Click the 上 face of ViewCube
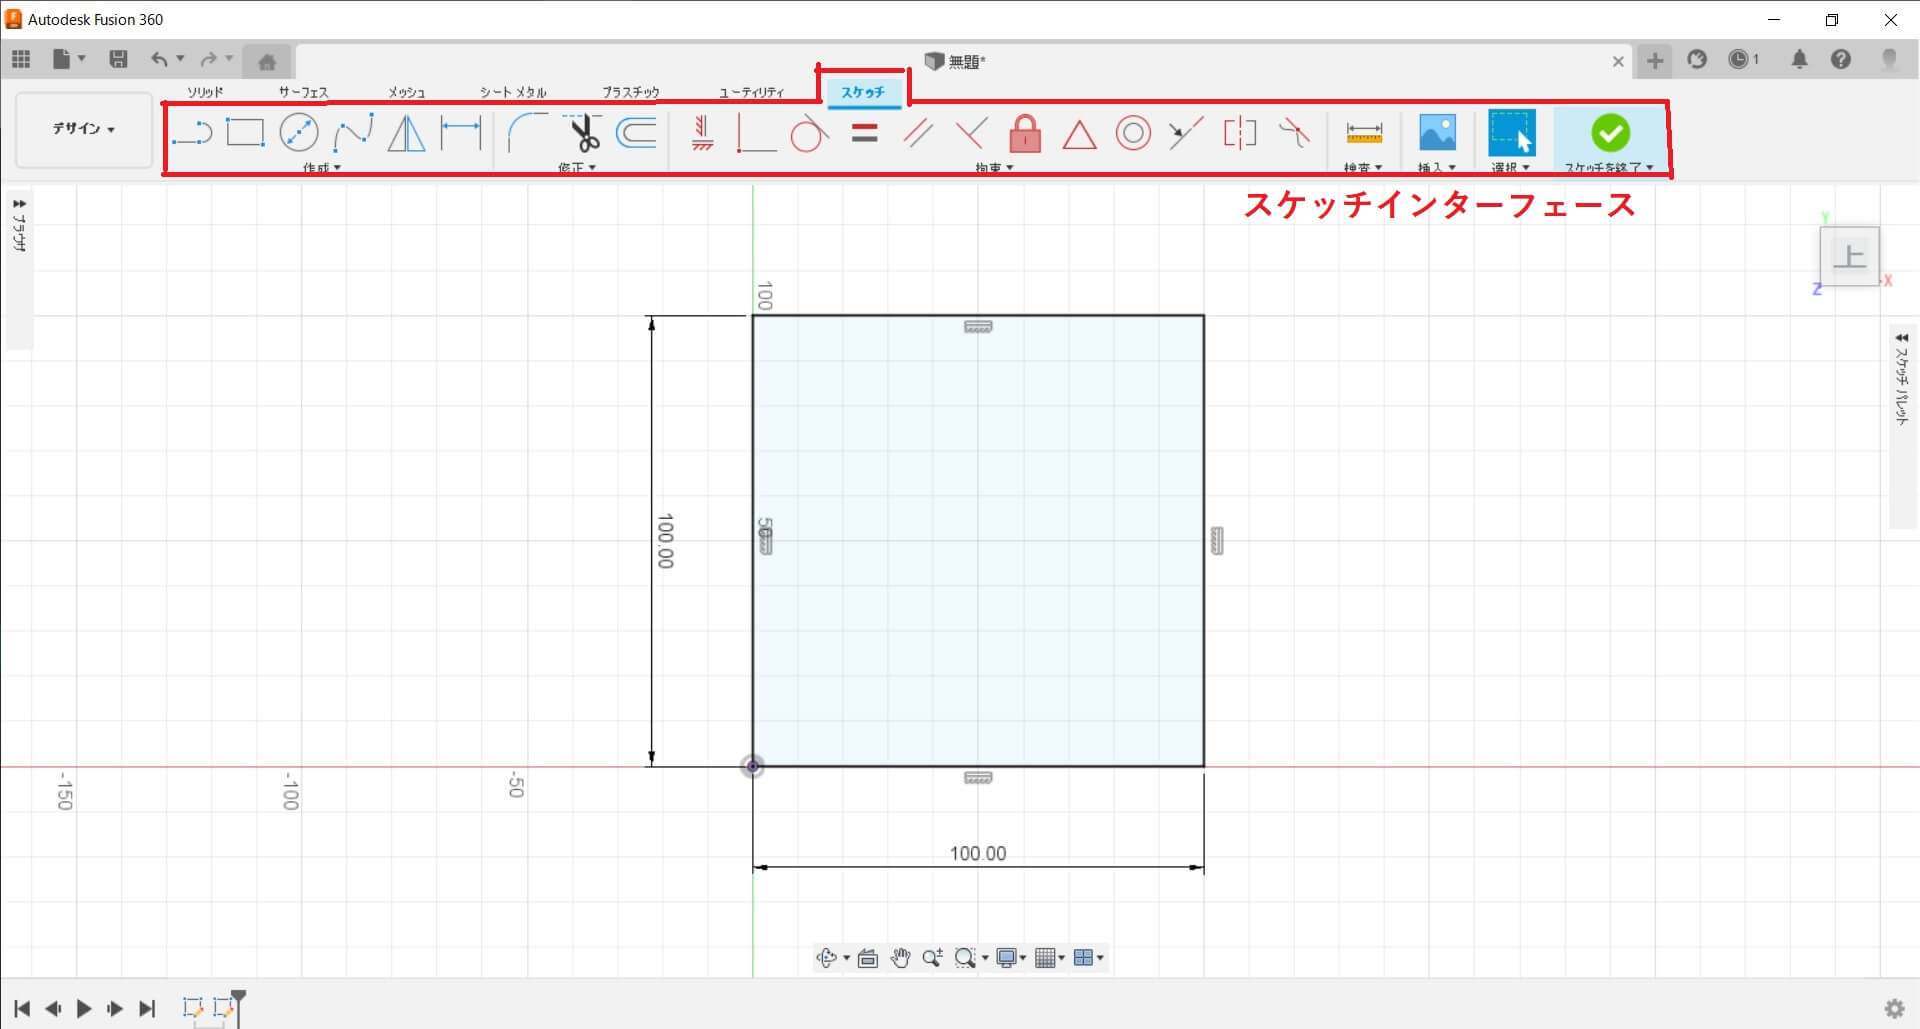Viewport: 1920px width, 1029px height. (1848, 257)
